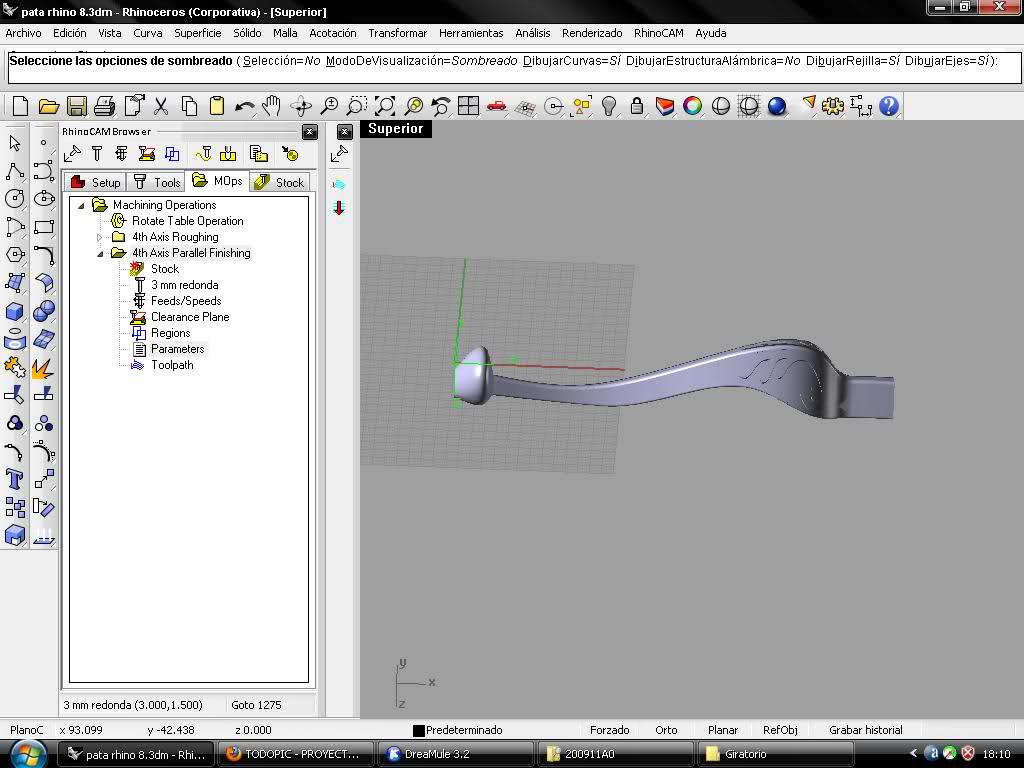Viewport: 1024px width, 768px height.
Task: Collapse the Machining Operations tree root
Action: pos(81,206)
